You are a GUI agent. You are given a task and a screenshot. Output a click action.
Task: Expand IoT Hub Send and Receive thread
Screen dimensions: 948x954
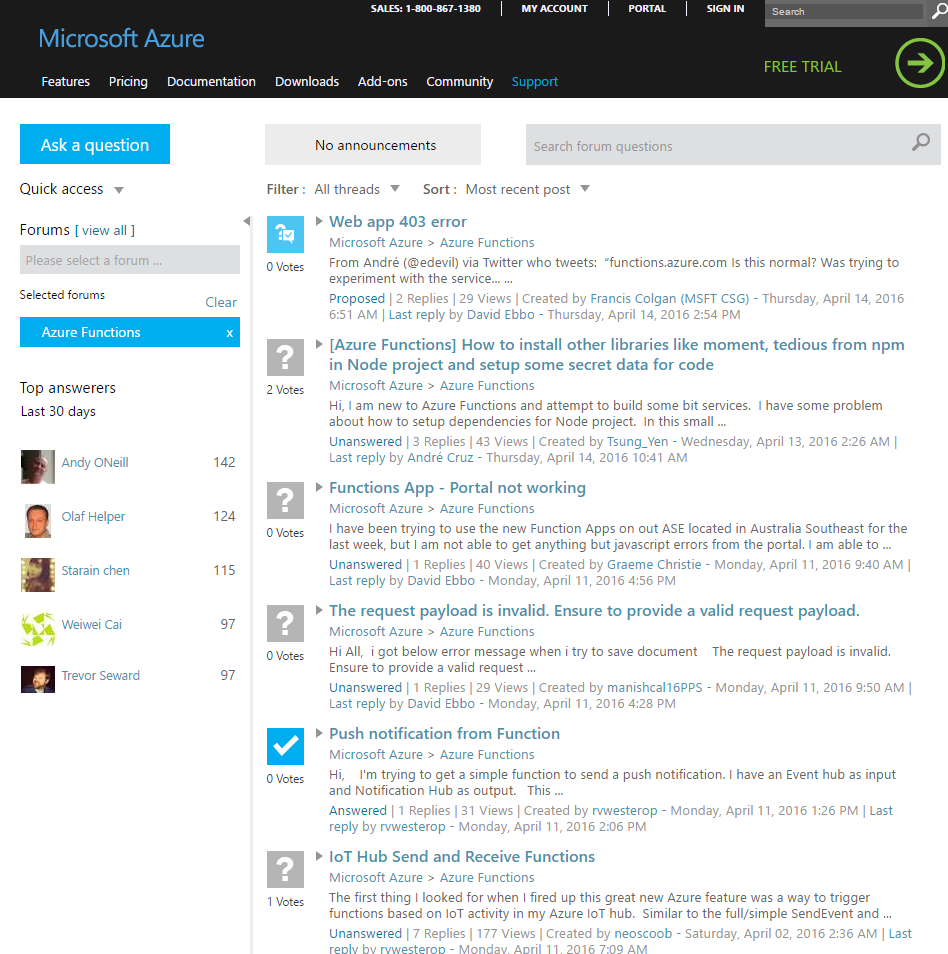click(319, 855)
